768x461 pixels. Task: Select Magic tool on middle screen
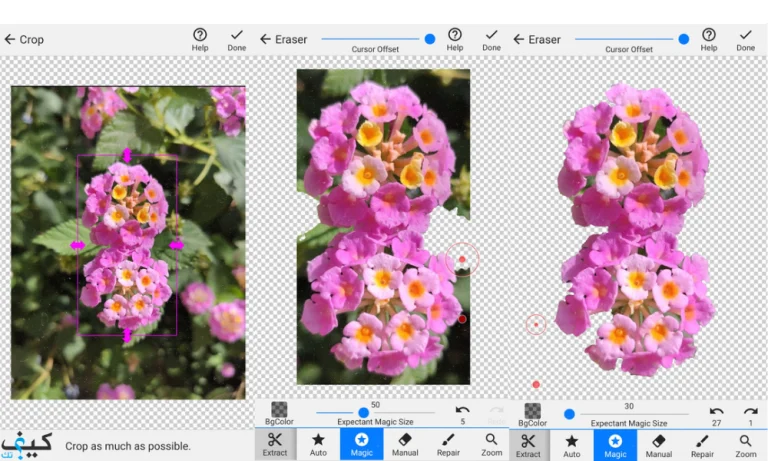pos(361,444)
